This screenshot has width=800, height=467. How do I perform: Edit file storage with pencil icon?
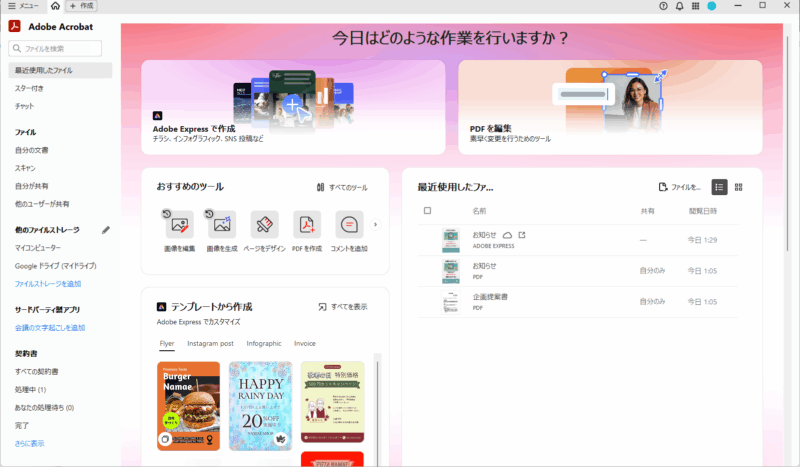[x=106, y=230]
